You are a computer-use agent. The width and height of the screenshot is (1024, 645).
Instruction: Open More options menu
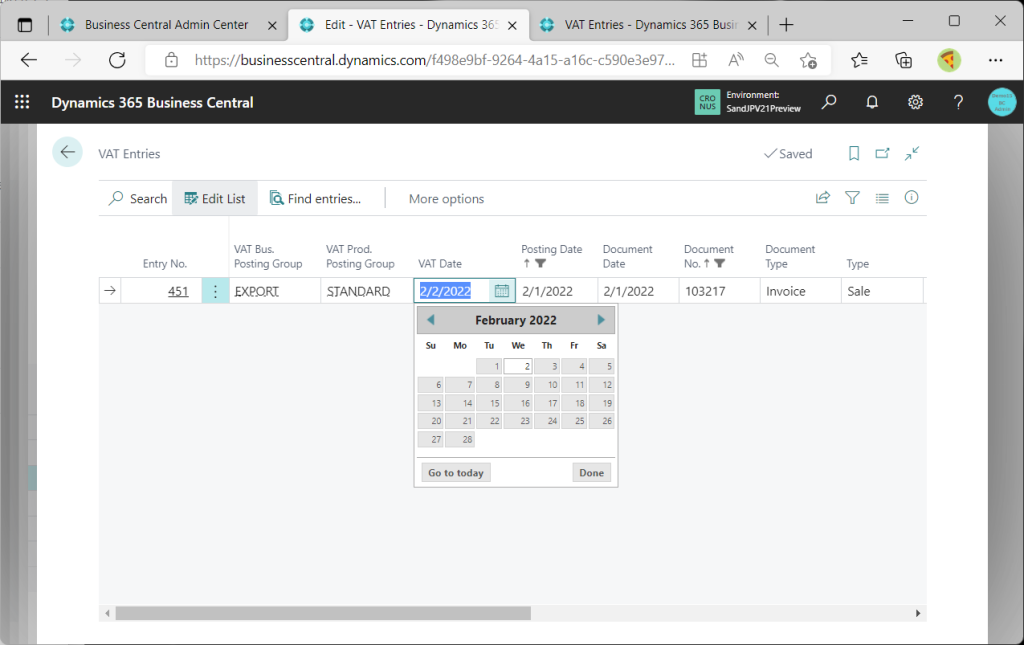point(446,198)
